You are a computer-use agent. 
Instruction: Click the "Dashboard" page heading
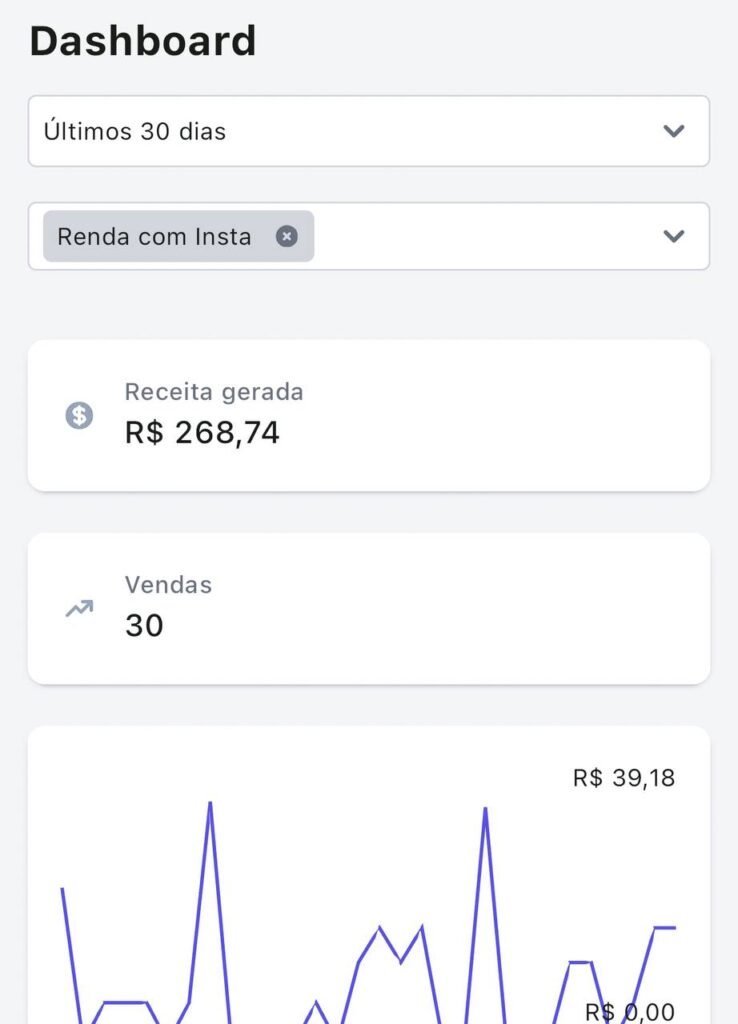[143, 42]
